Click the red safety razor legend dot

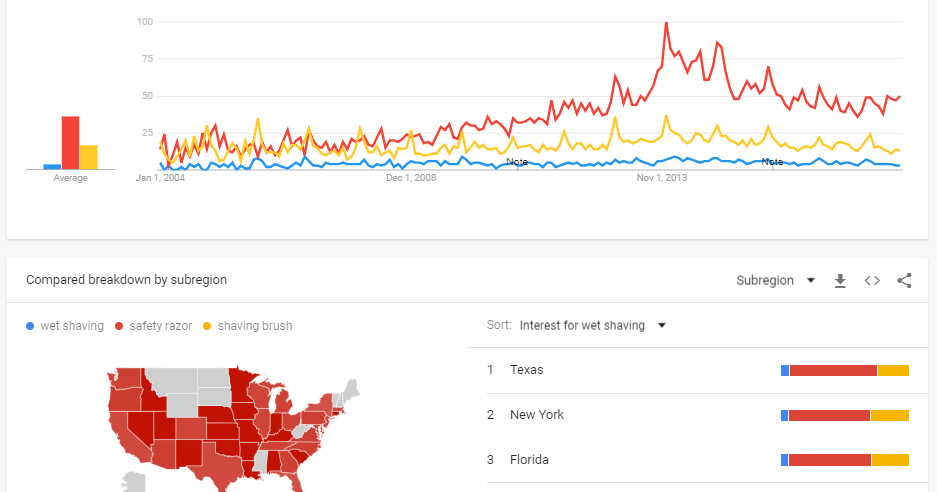(x=119, y=326)
